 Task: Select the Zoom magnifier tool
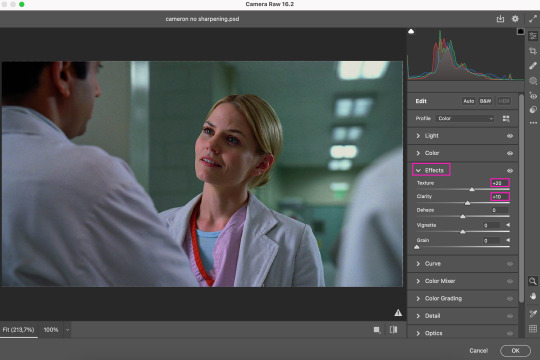click(532, 281)
